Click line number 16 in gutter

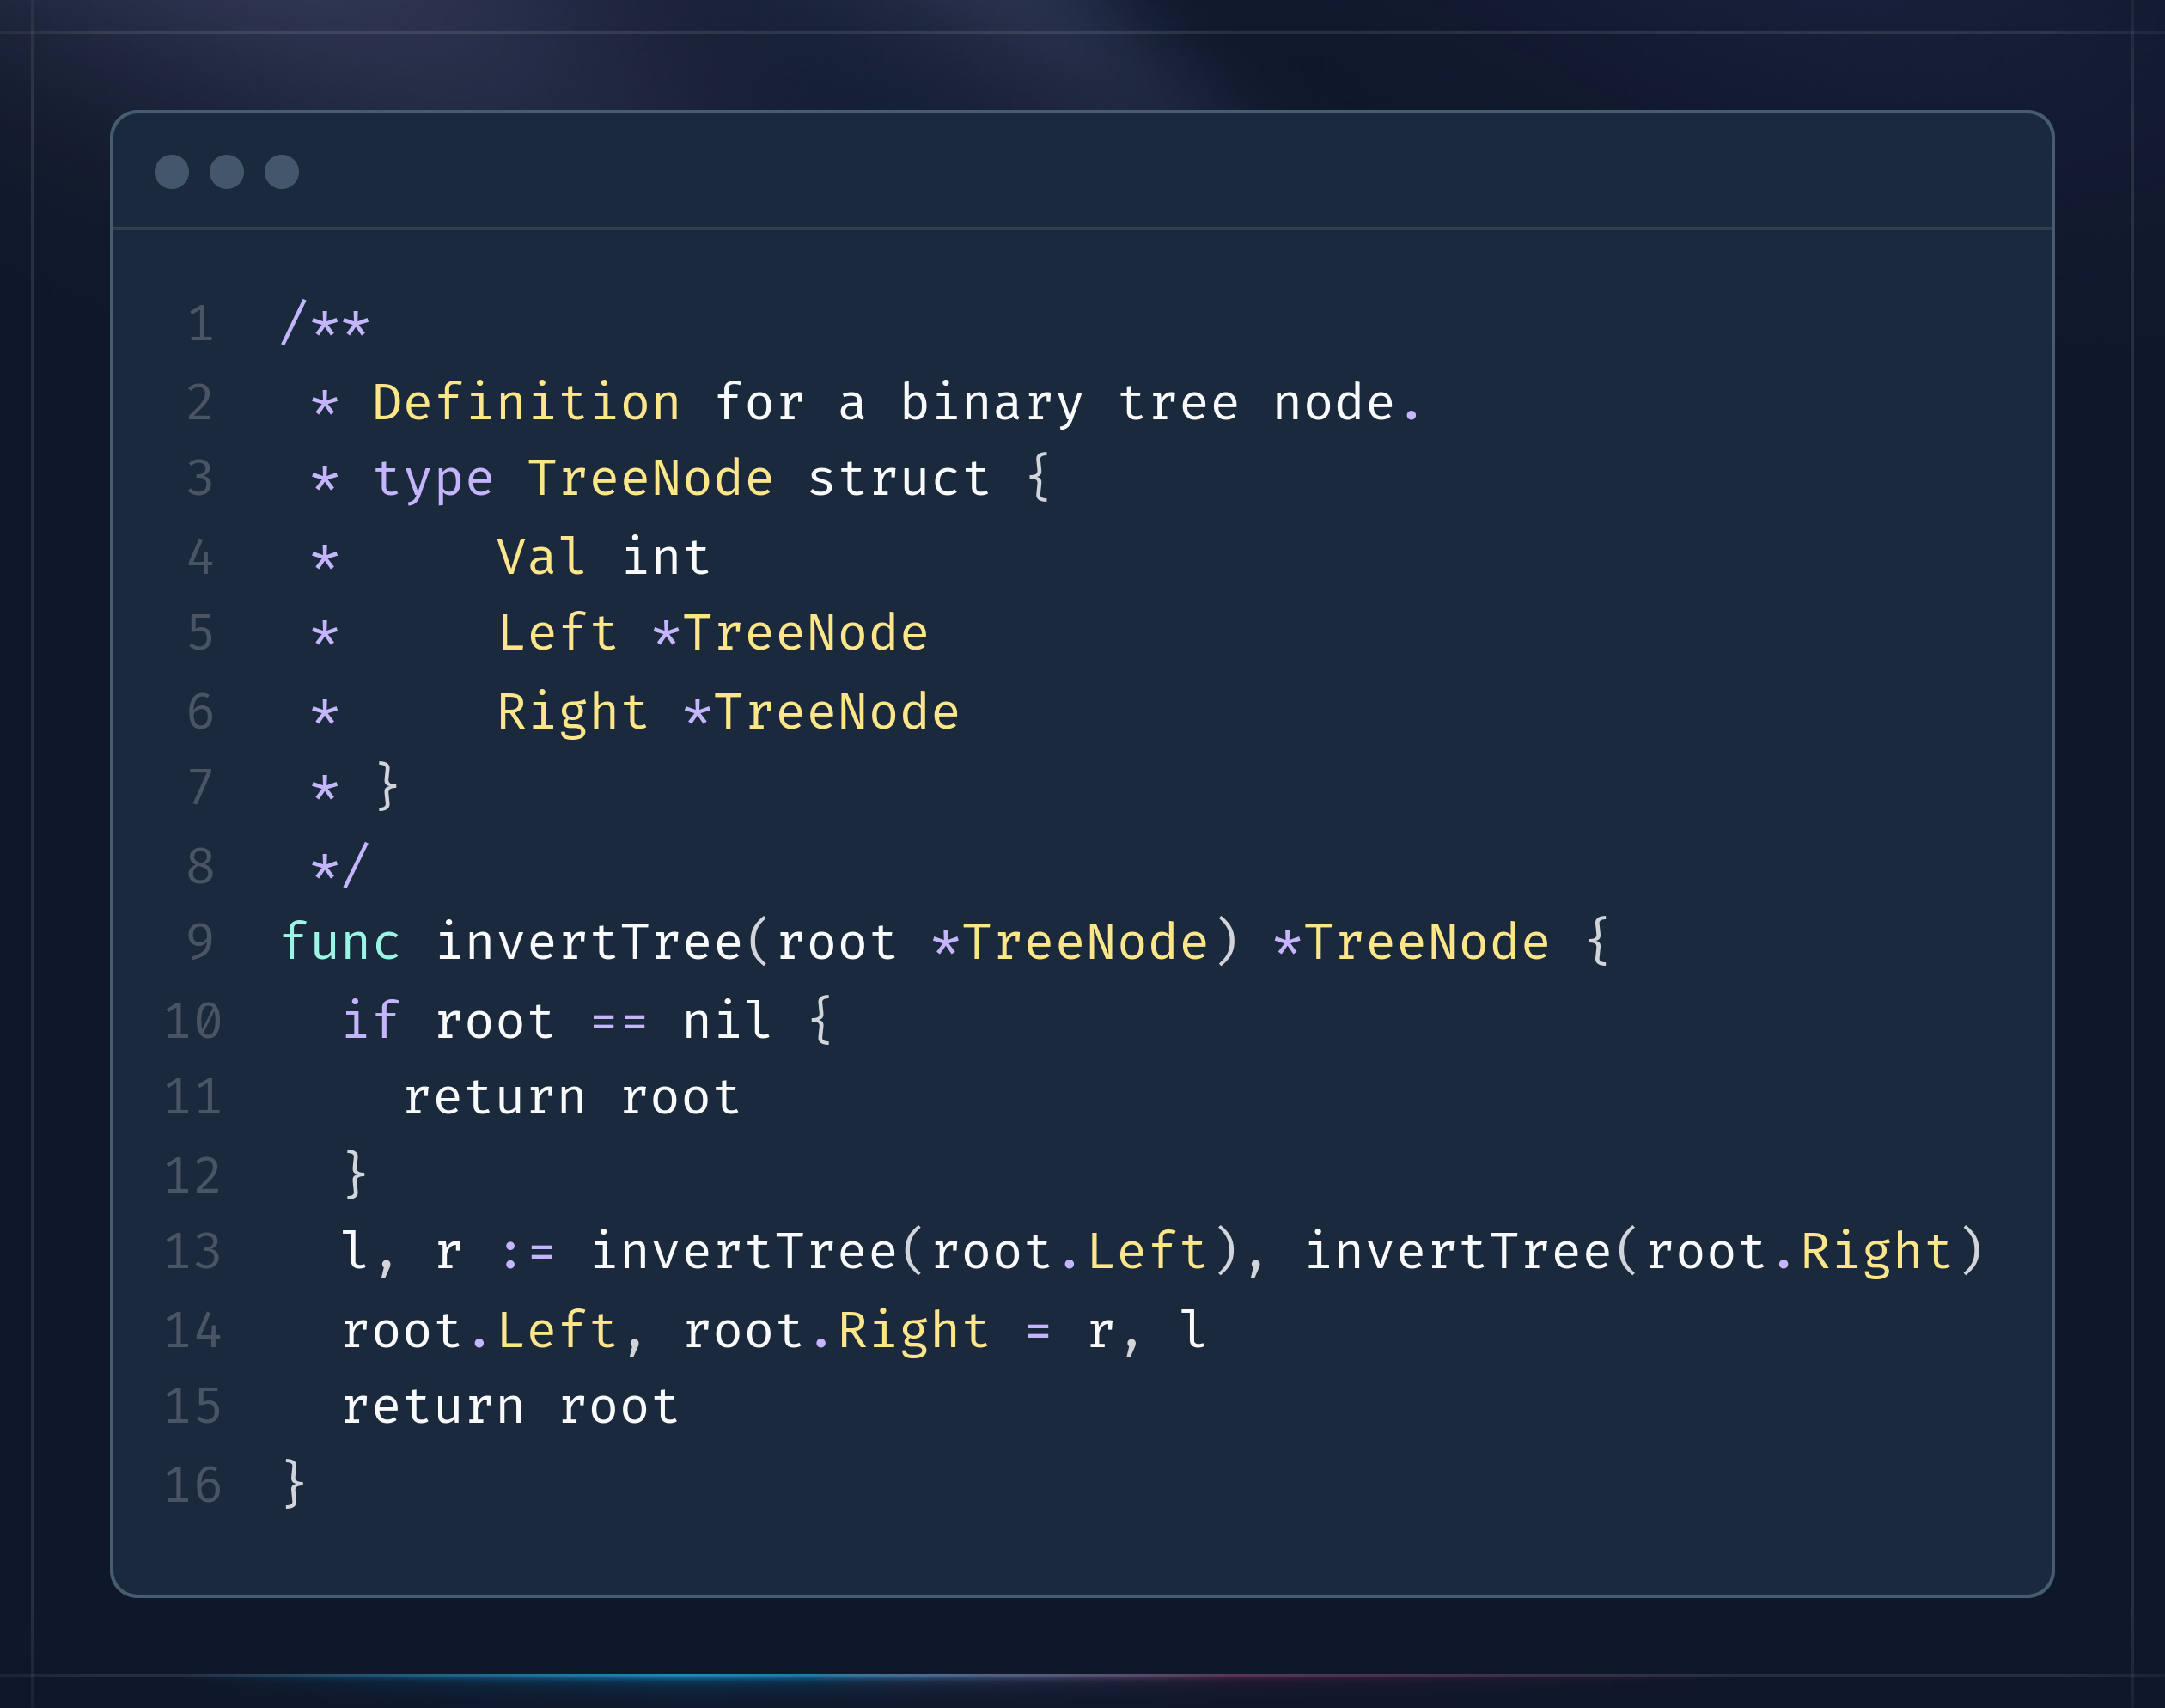(x=192, y=1485)
